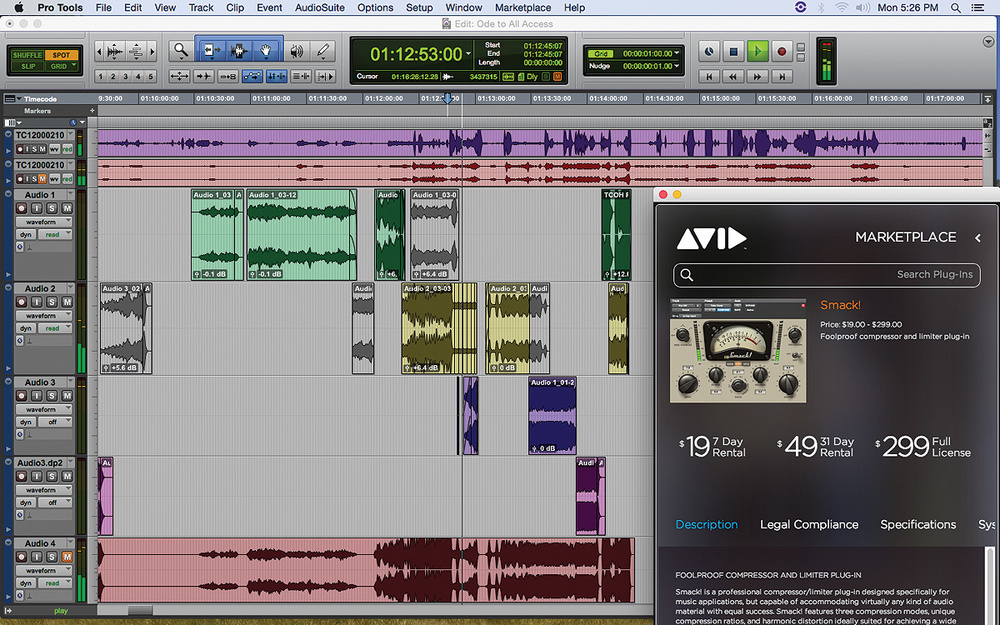Solo the Audio 2 track
The height and width of the screenshot is (625, 1000).
tap(52, 301)
